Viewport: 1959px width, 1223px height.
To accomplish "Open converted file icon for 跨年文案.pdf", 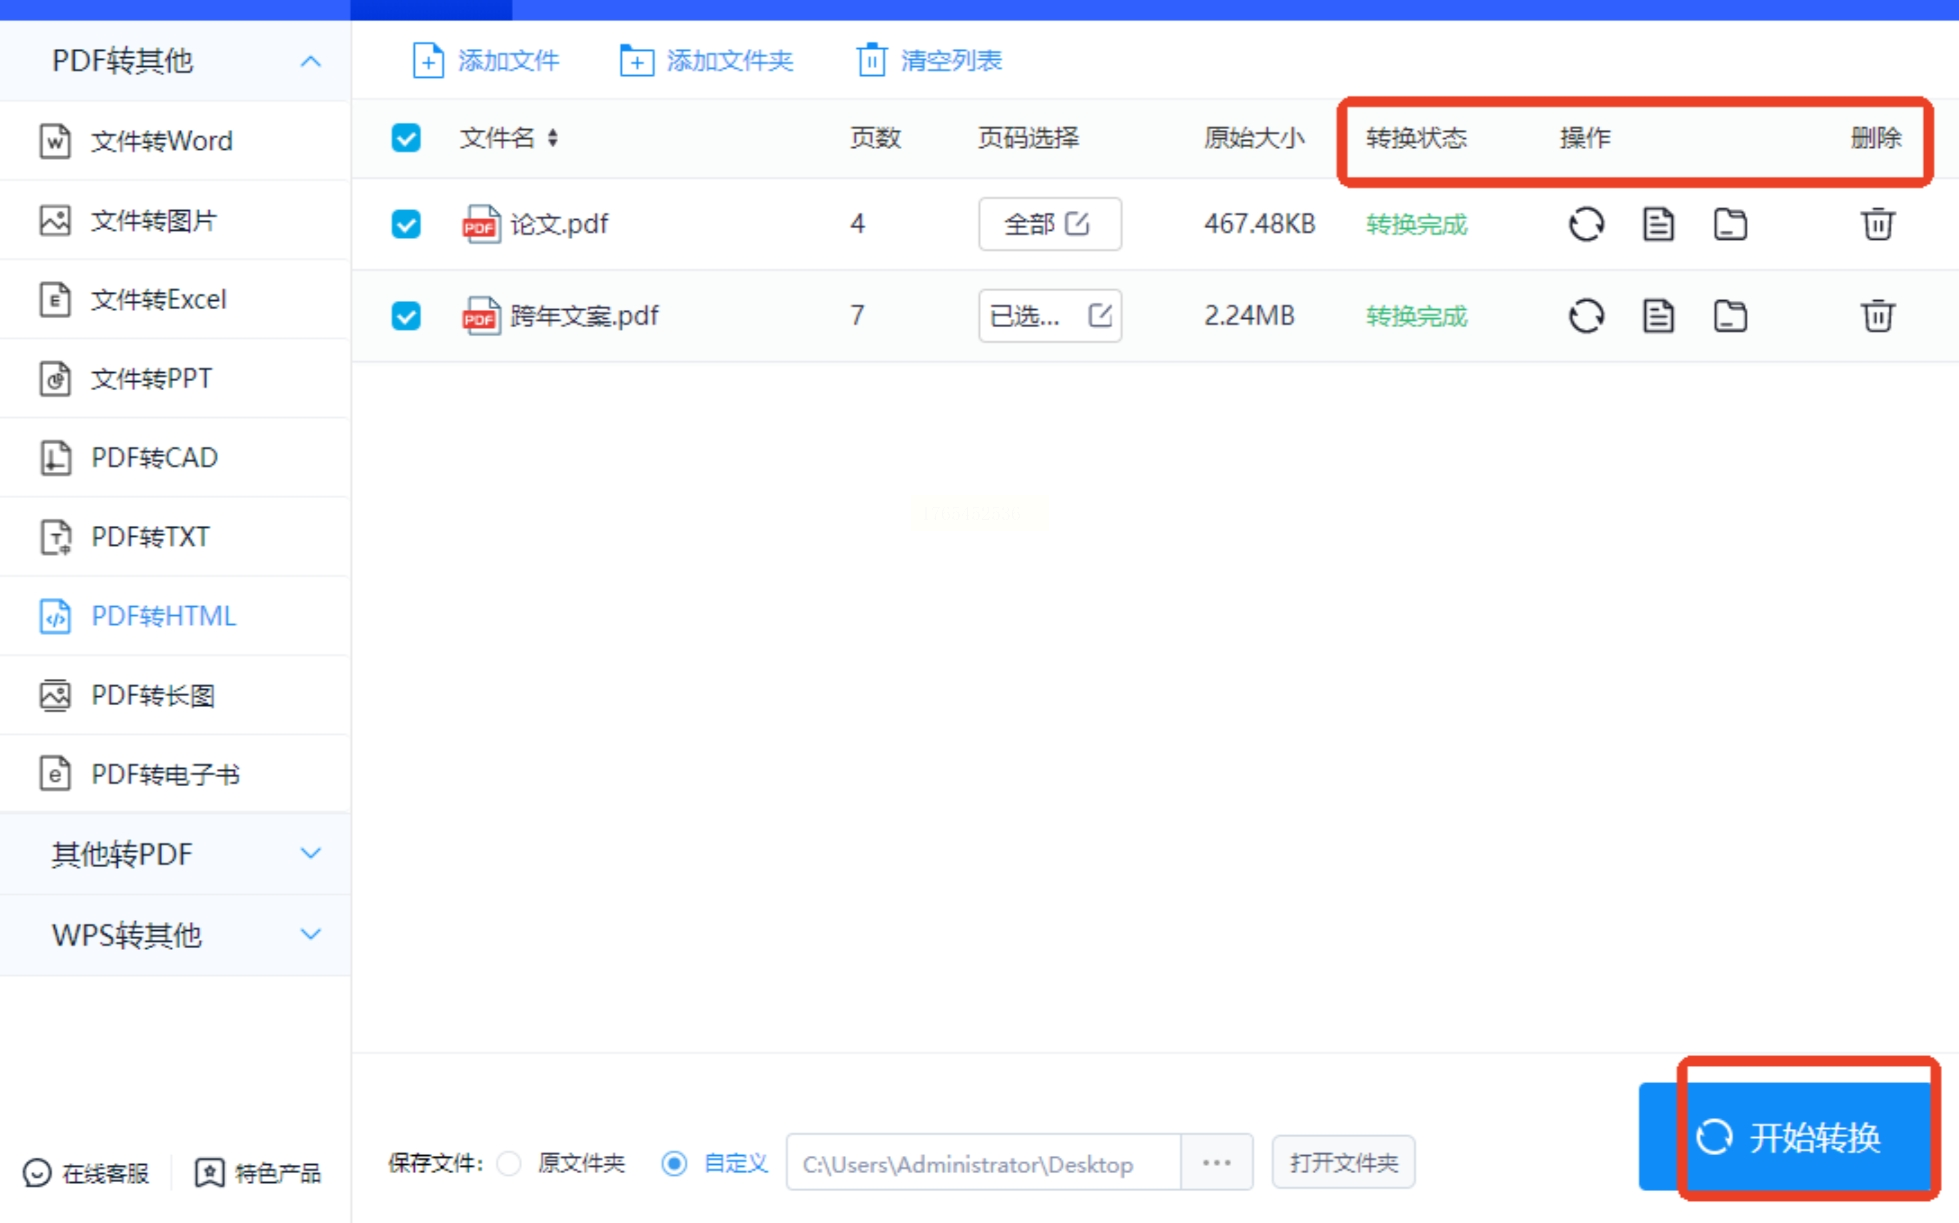I will pyautogui.click(x=1658, y=316).
